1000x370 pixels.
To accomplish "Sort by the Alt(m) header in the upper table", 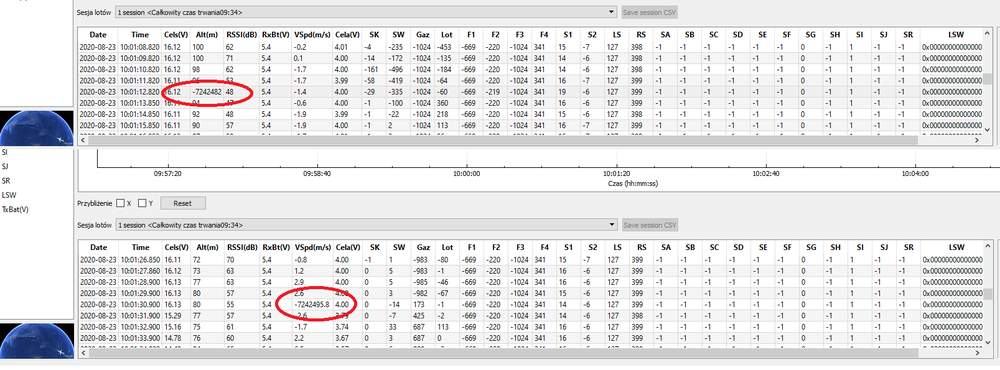I will [x=207, y=34].
